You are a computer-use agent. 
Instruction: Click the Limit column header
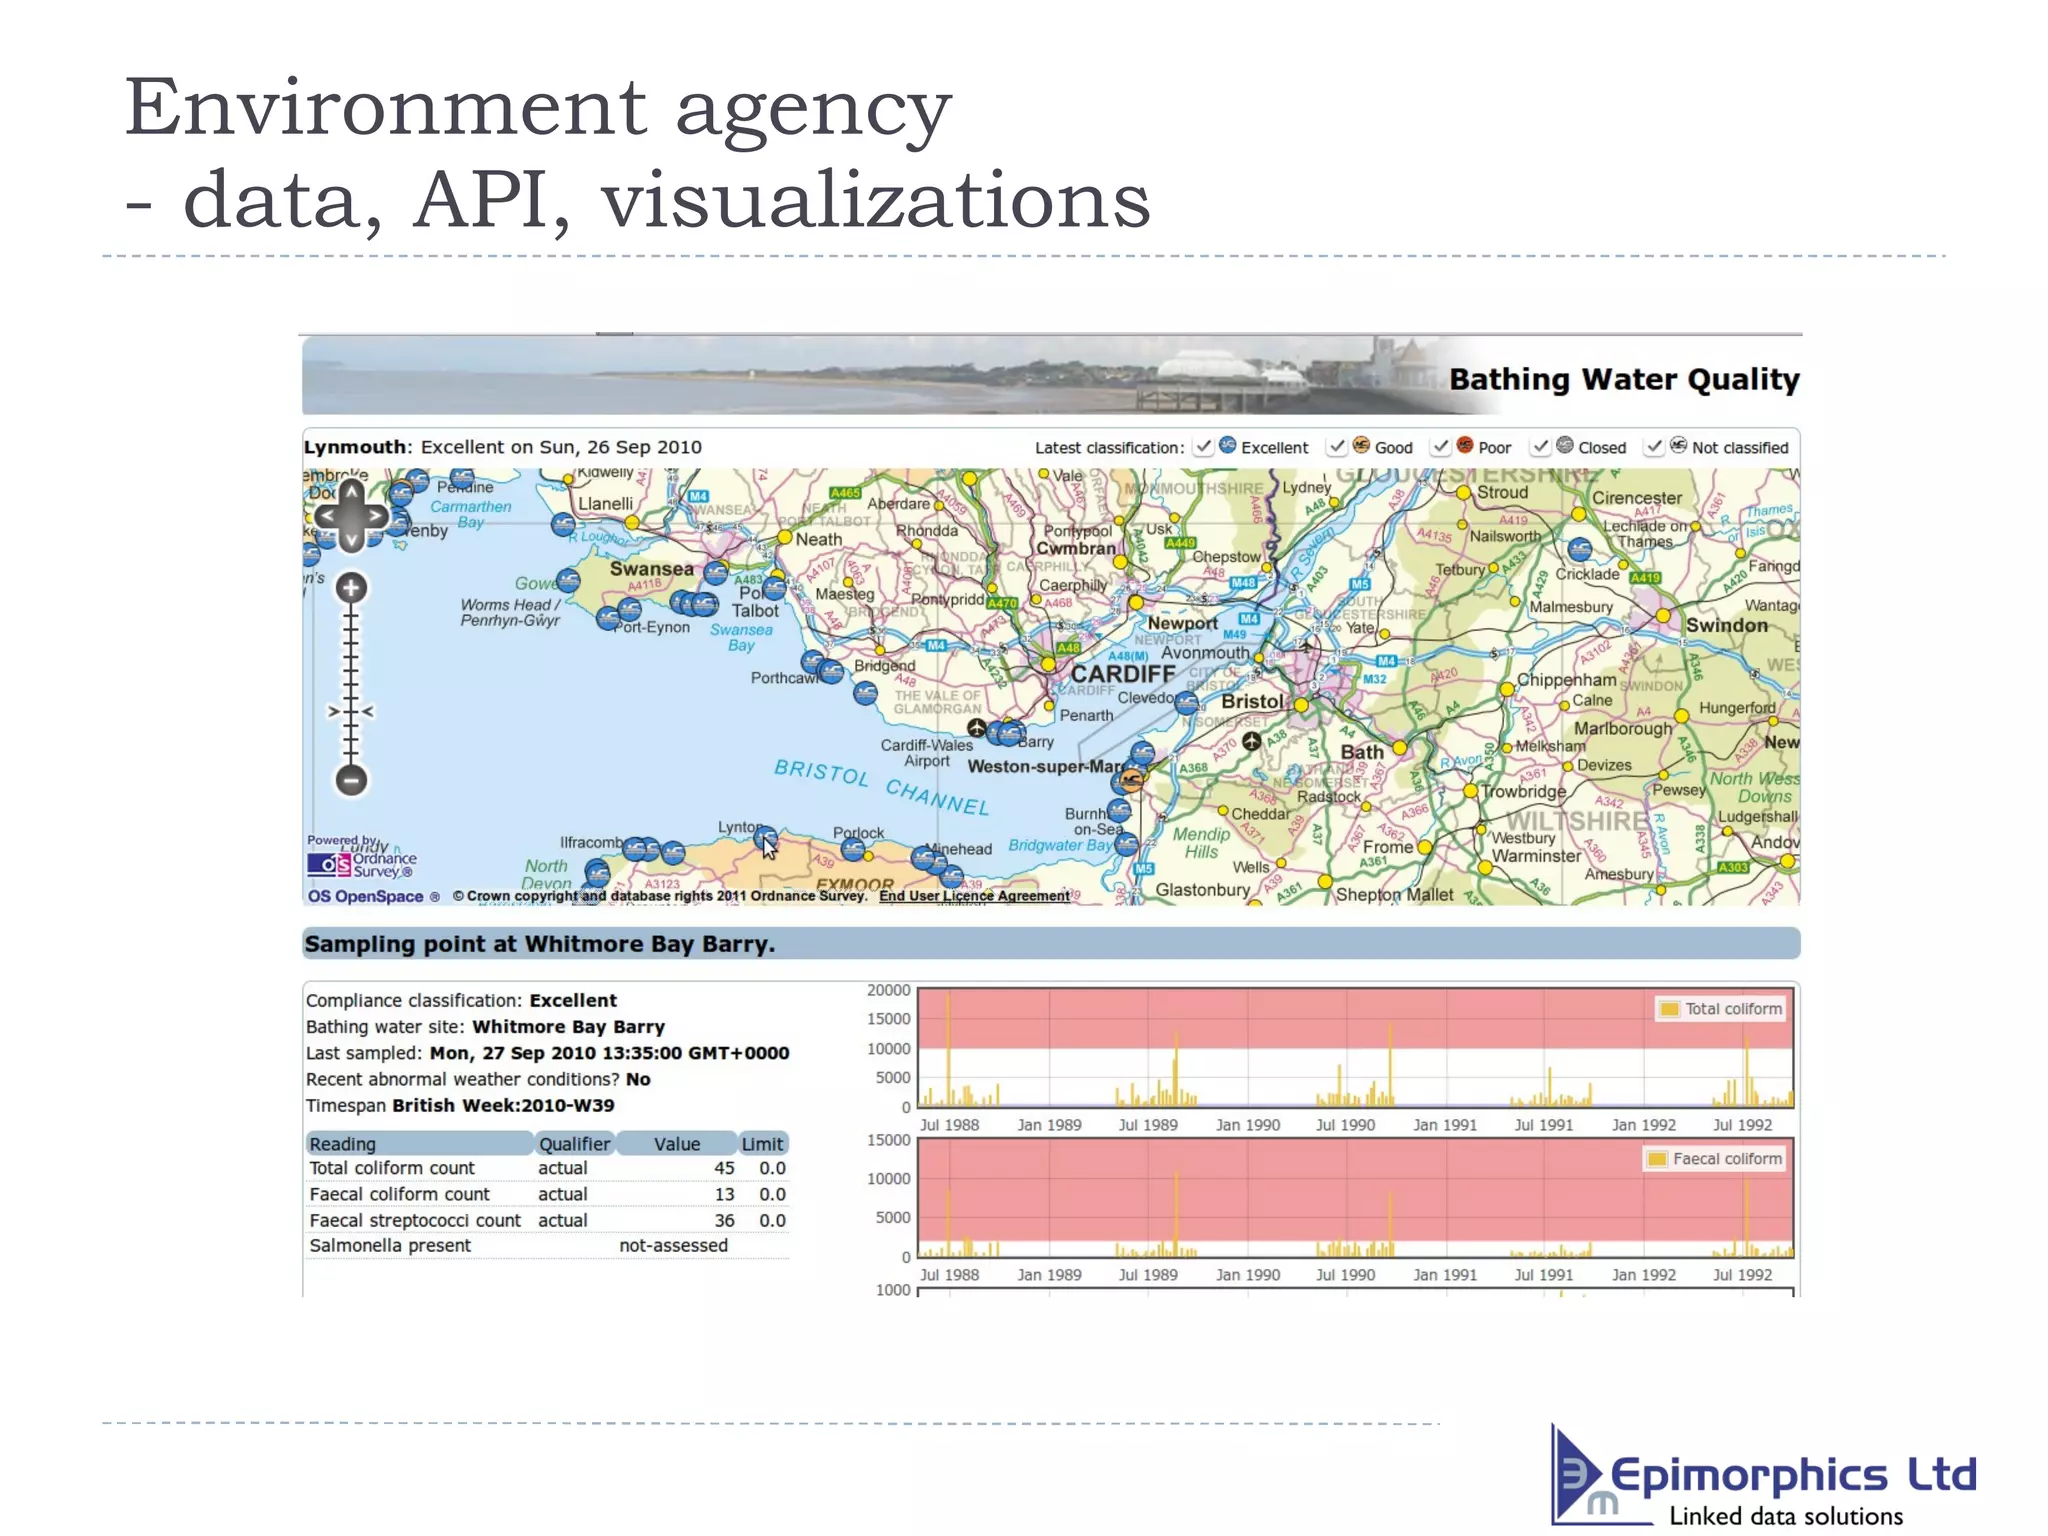coord(763,1144)
